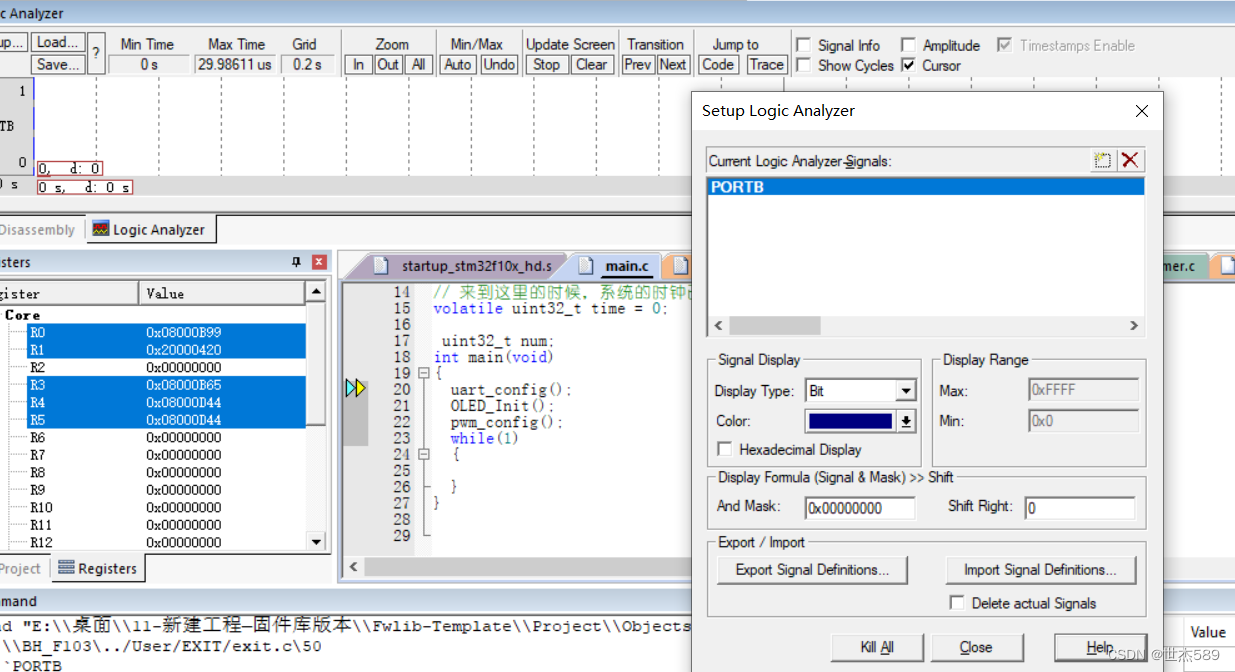Select the Zoom In button on the toolbar
The width and height of the screenshot is (1235, 672).
(x=358, y=64)
